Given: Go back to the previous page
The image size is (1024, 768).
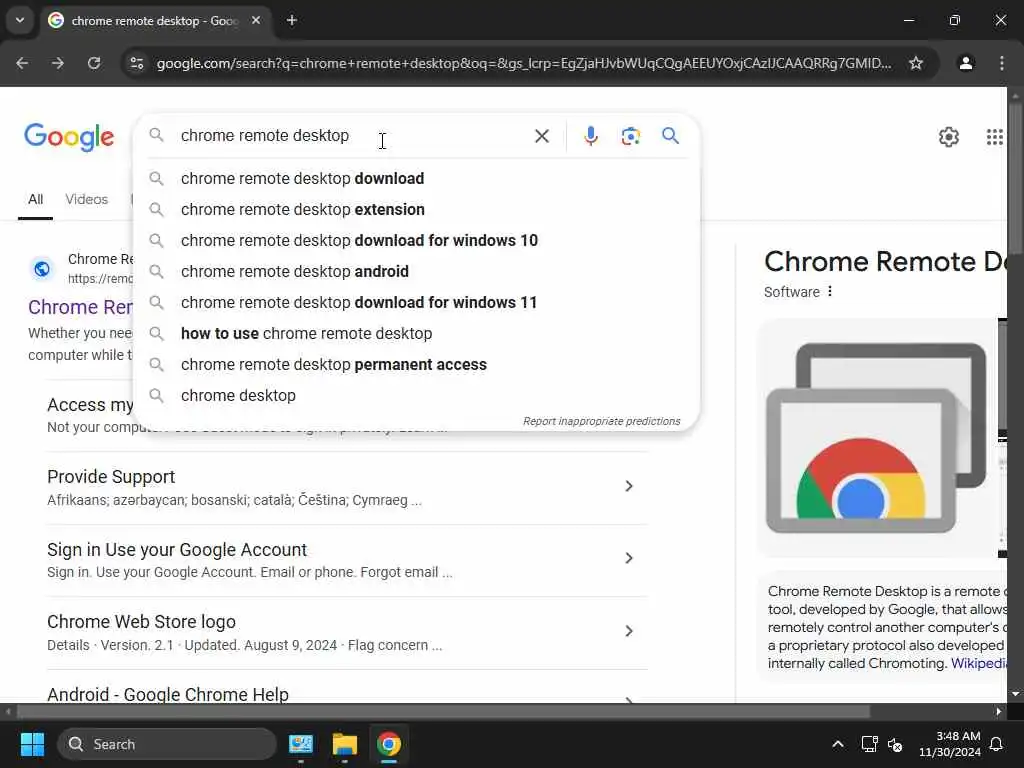Looking at the screenshot, I should click(x=22, y=63).
